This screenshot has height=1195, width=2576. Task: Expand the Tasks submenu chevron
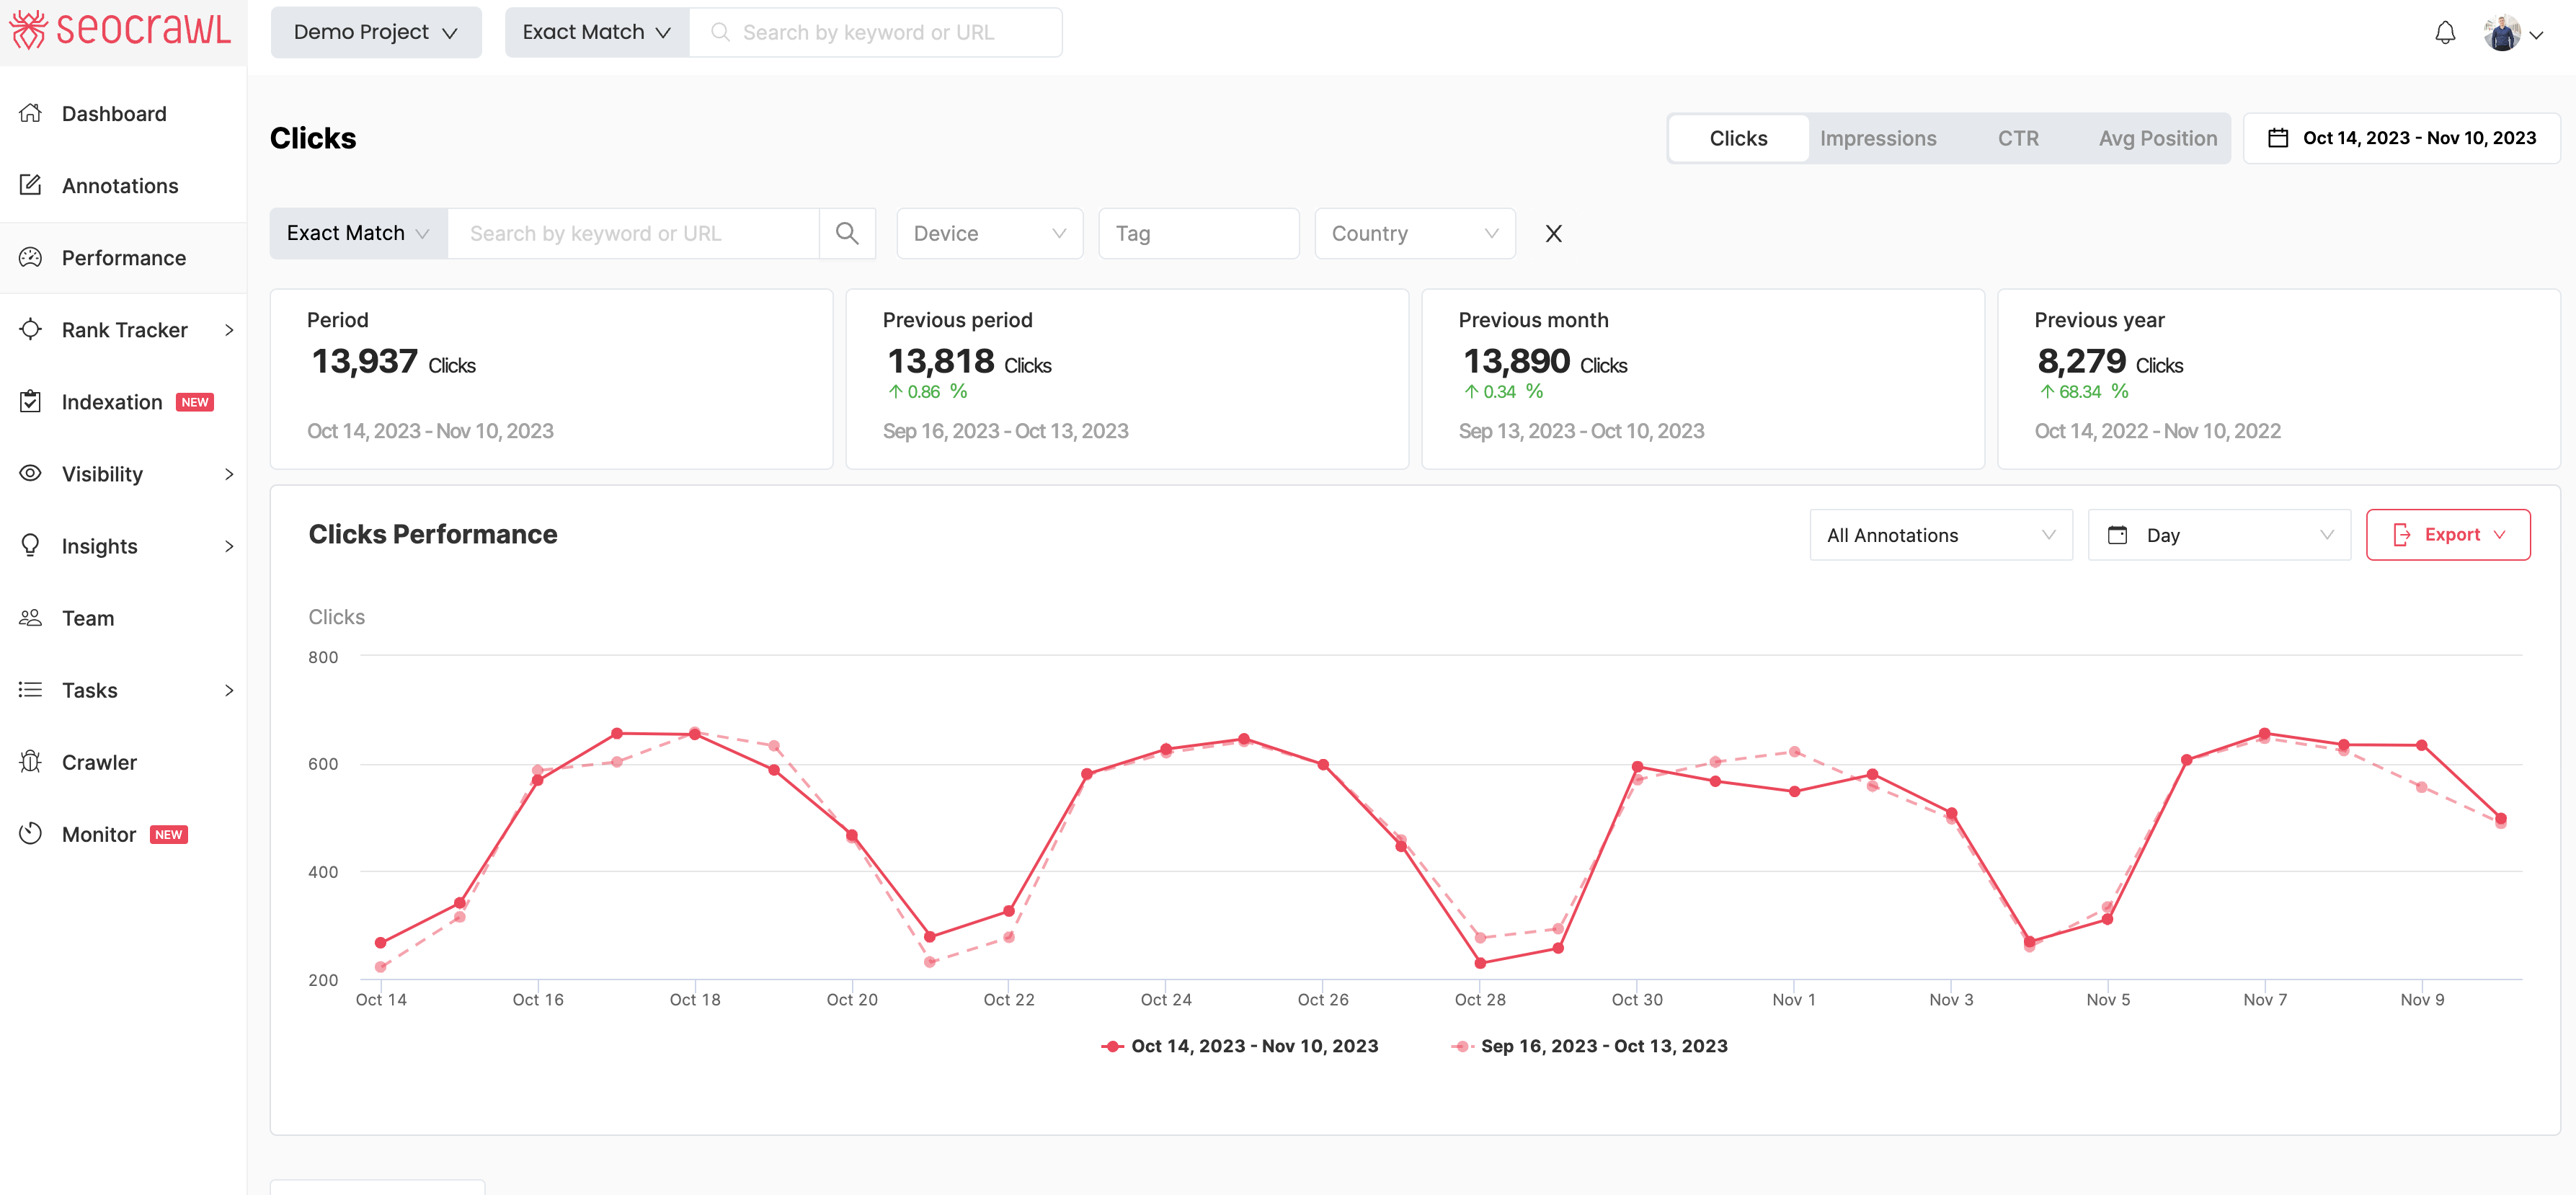(229, 690)
